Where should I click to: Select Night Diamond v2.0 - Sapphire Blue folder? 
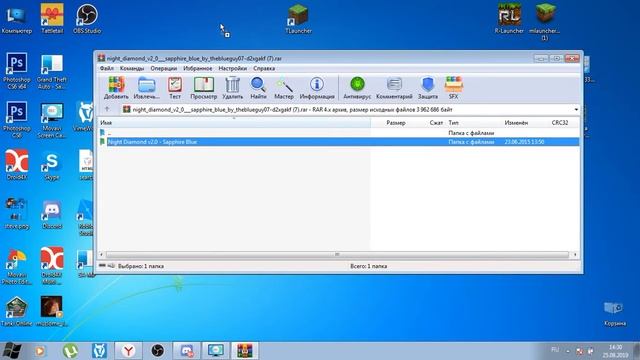pyautogui.click(x=339, y=142)
